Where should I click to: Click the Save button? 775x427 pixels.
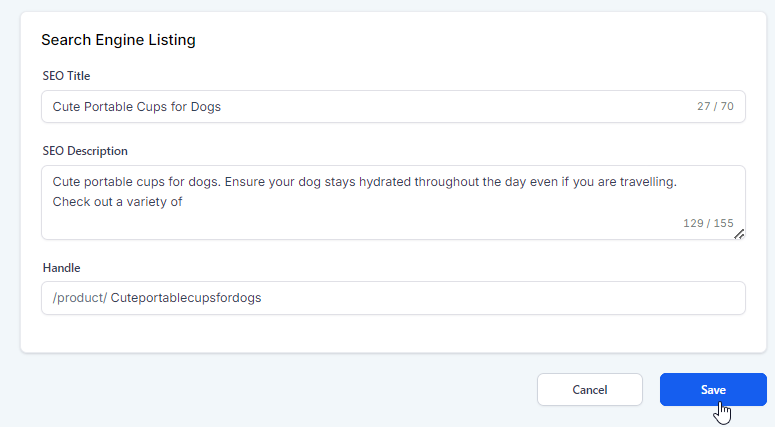point(712,389)
